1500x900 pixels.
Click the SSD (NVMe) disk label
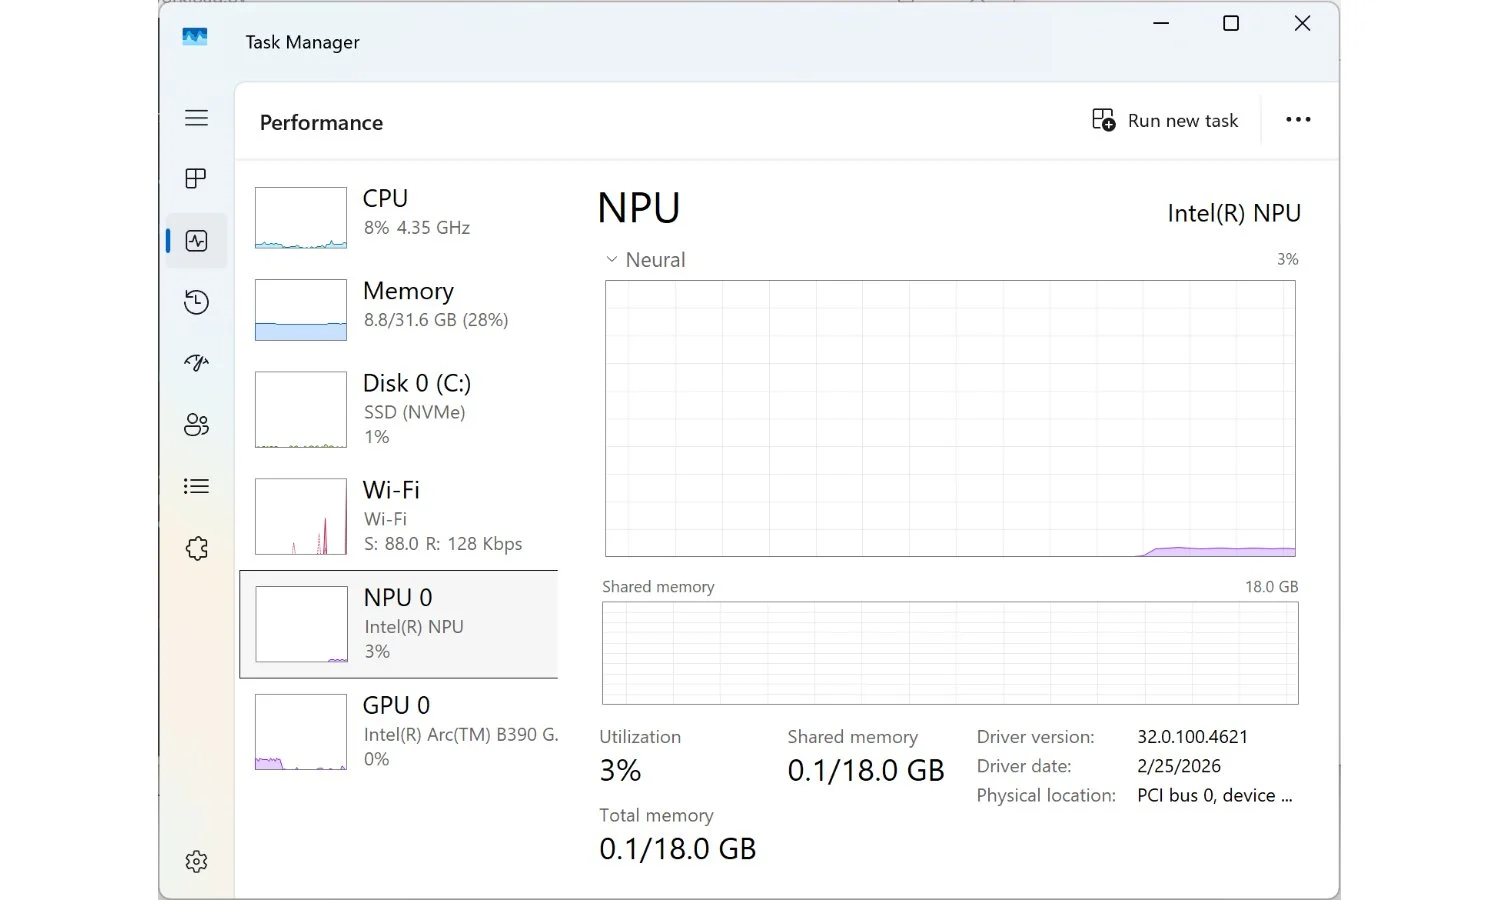[414, 412]
